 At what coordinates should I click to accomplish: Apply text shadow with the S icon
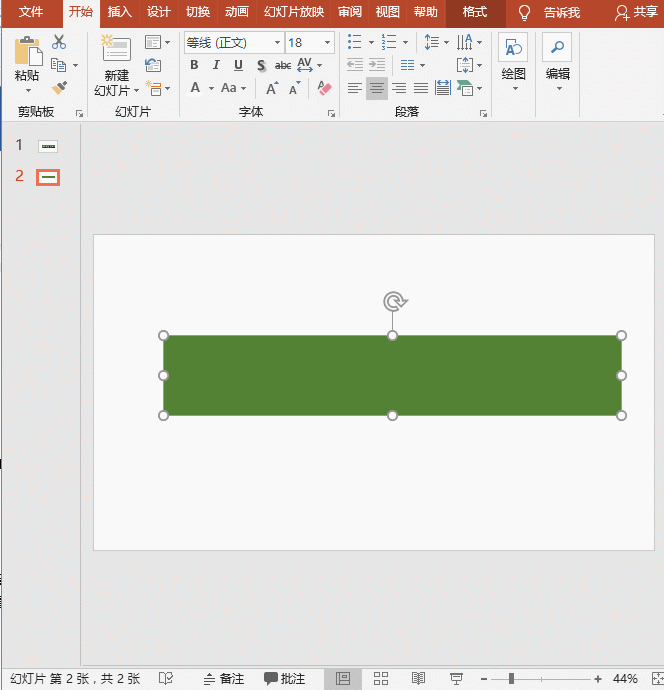(x=261, y=66)
